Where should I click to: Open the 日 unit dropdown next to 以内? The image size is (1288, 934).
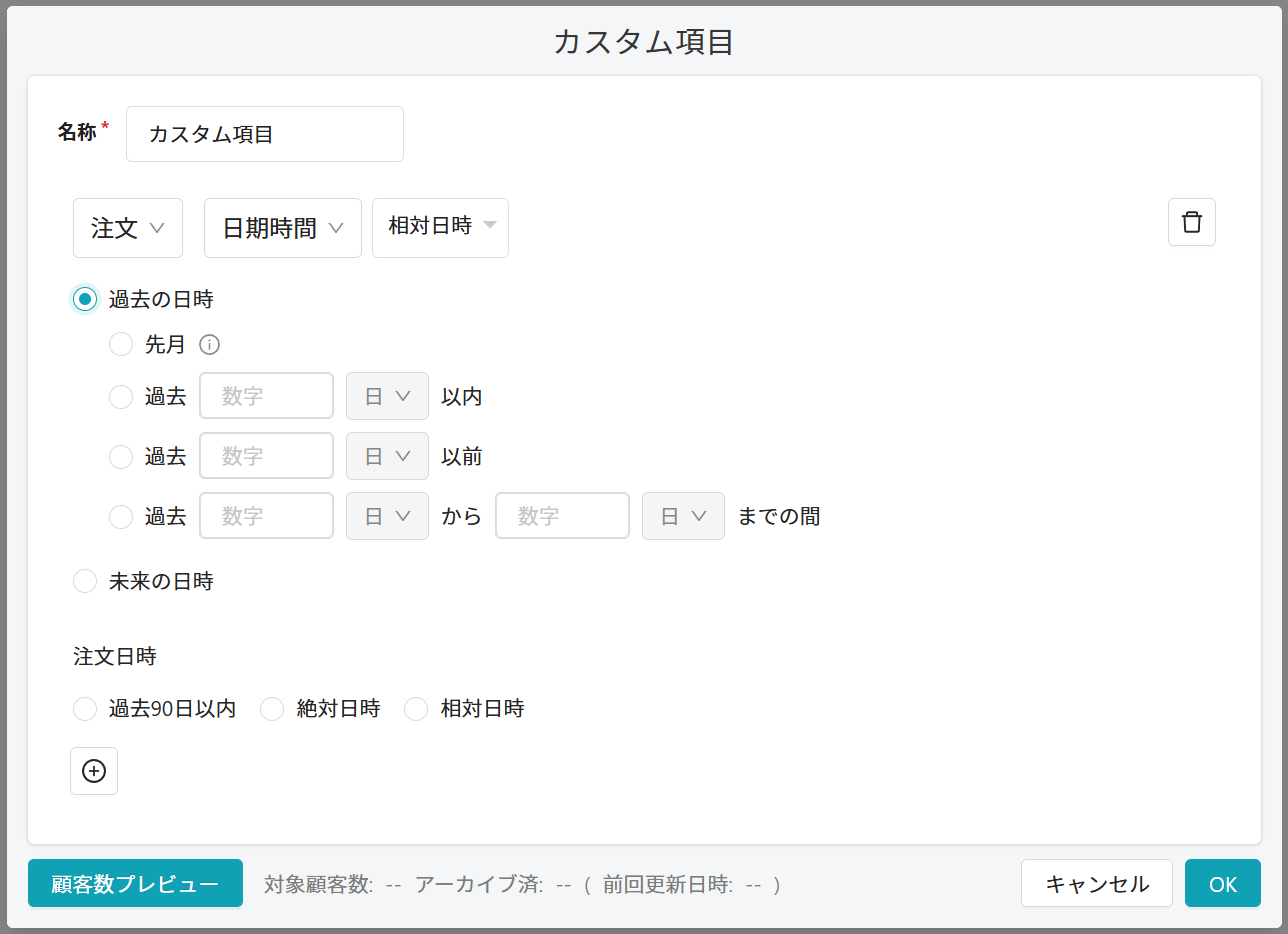pyautogui.click(x=387, y=396)
